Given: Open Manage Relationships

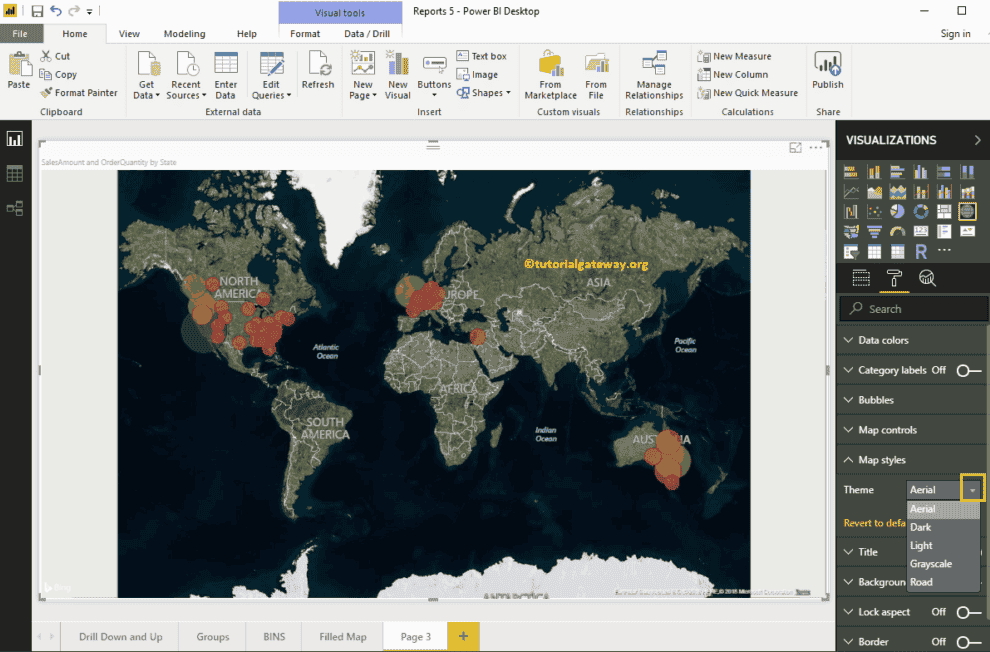Looking at the screenshot, I should tap(654, 76).
